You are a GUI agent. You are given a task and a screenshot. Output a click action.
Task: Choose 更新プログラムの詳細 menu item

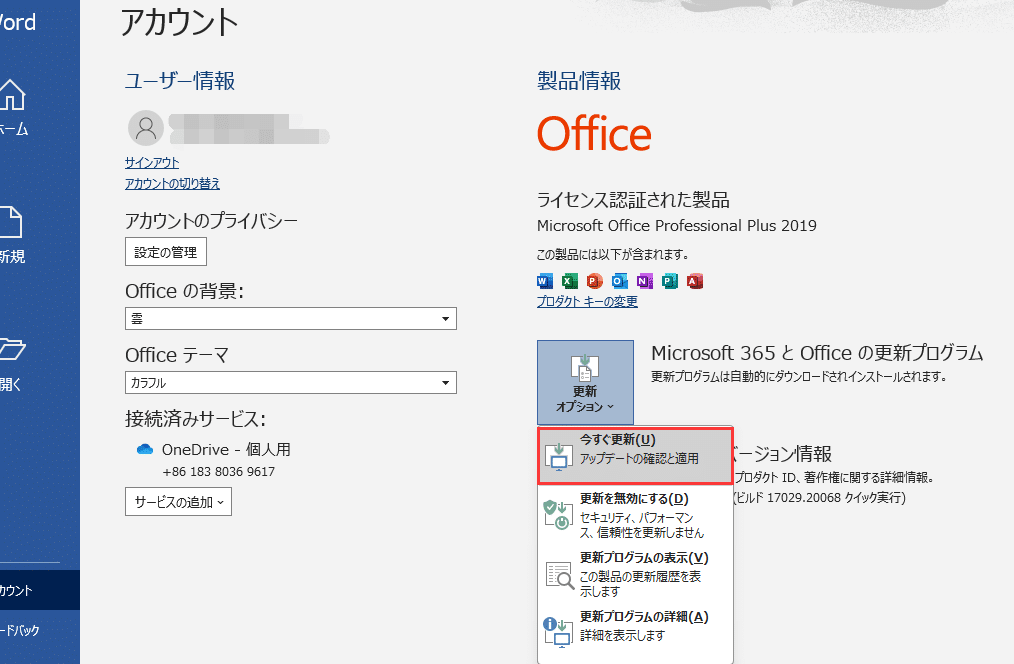635,627
